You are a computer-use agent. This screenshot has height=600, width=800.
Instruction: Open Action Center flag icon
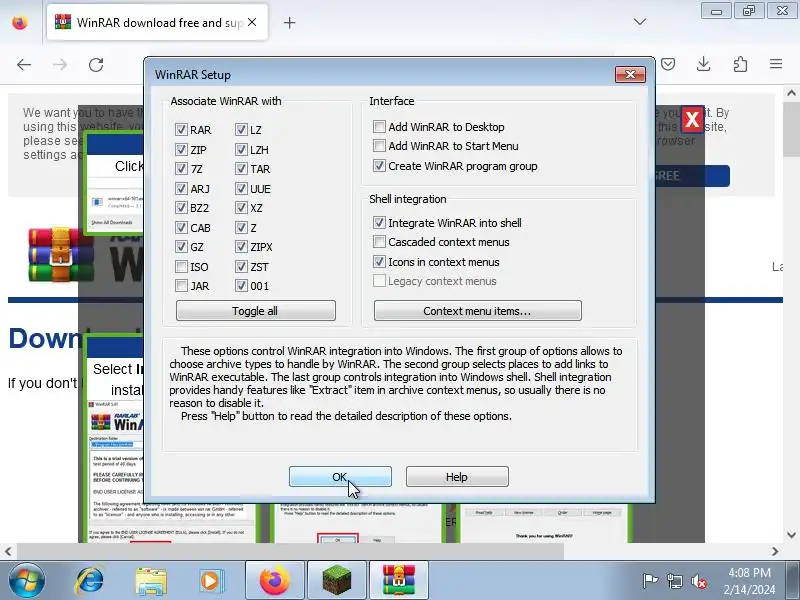coord(650,581)
